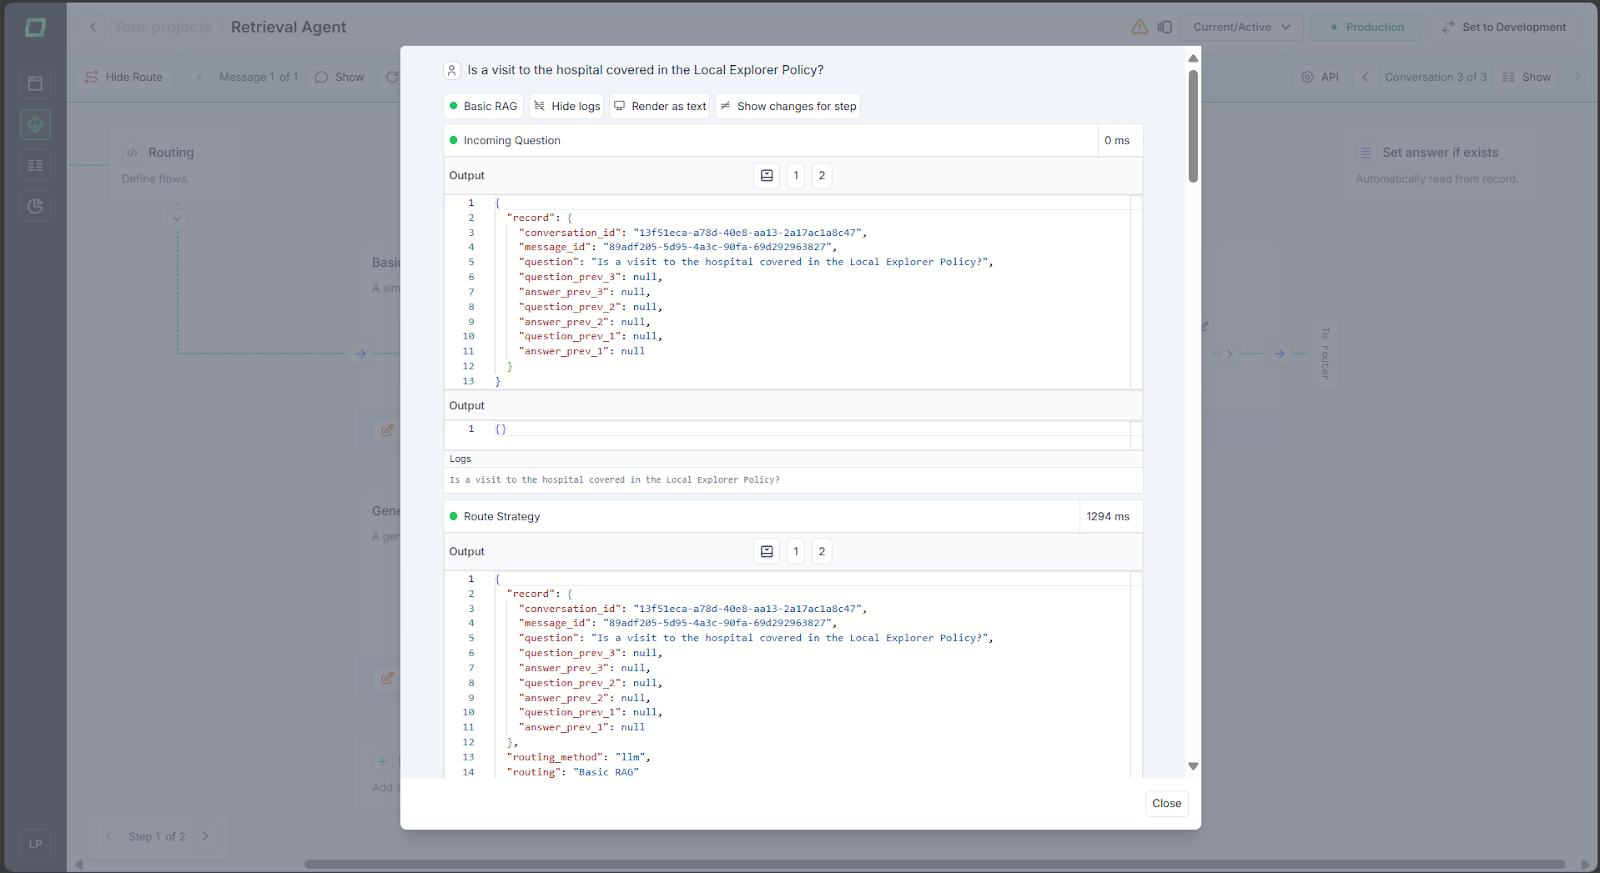
Task: Open the Current/Active version dropdown
Action: pos(1242,27)
